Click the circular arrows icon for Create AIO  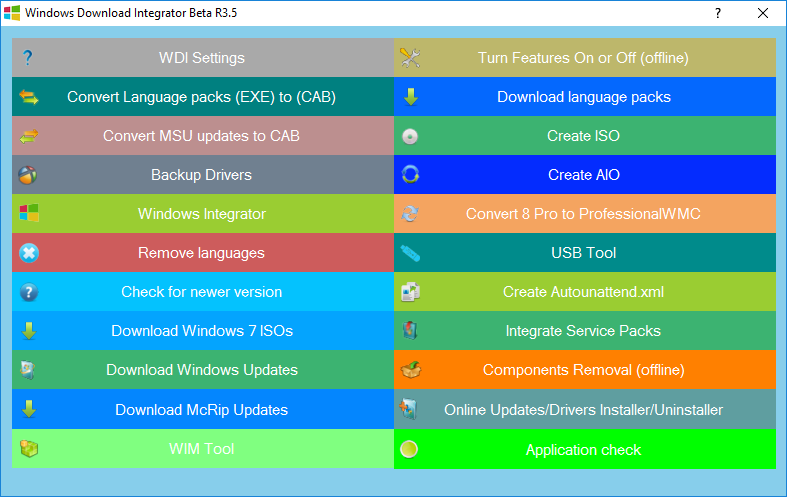click(410, 175)
